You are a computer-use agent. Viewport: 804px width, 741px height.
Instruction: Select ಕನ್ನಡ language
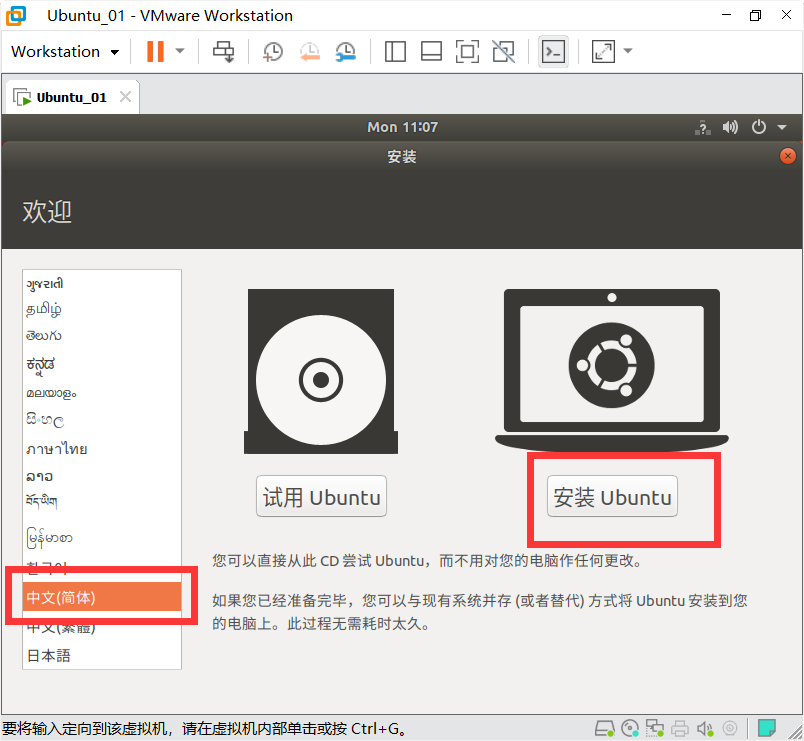pyautogui.click(x=102, y=365)
